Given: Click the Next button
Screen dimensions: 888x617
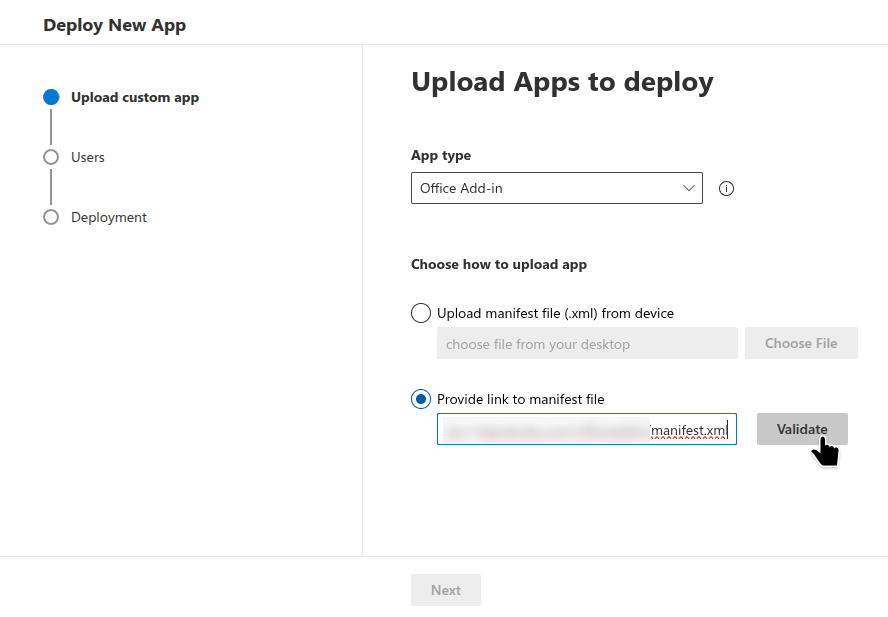Looking at the screenshot, I should point(446,590).
